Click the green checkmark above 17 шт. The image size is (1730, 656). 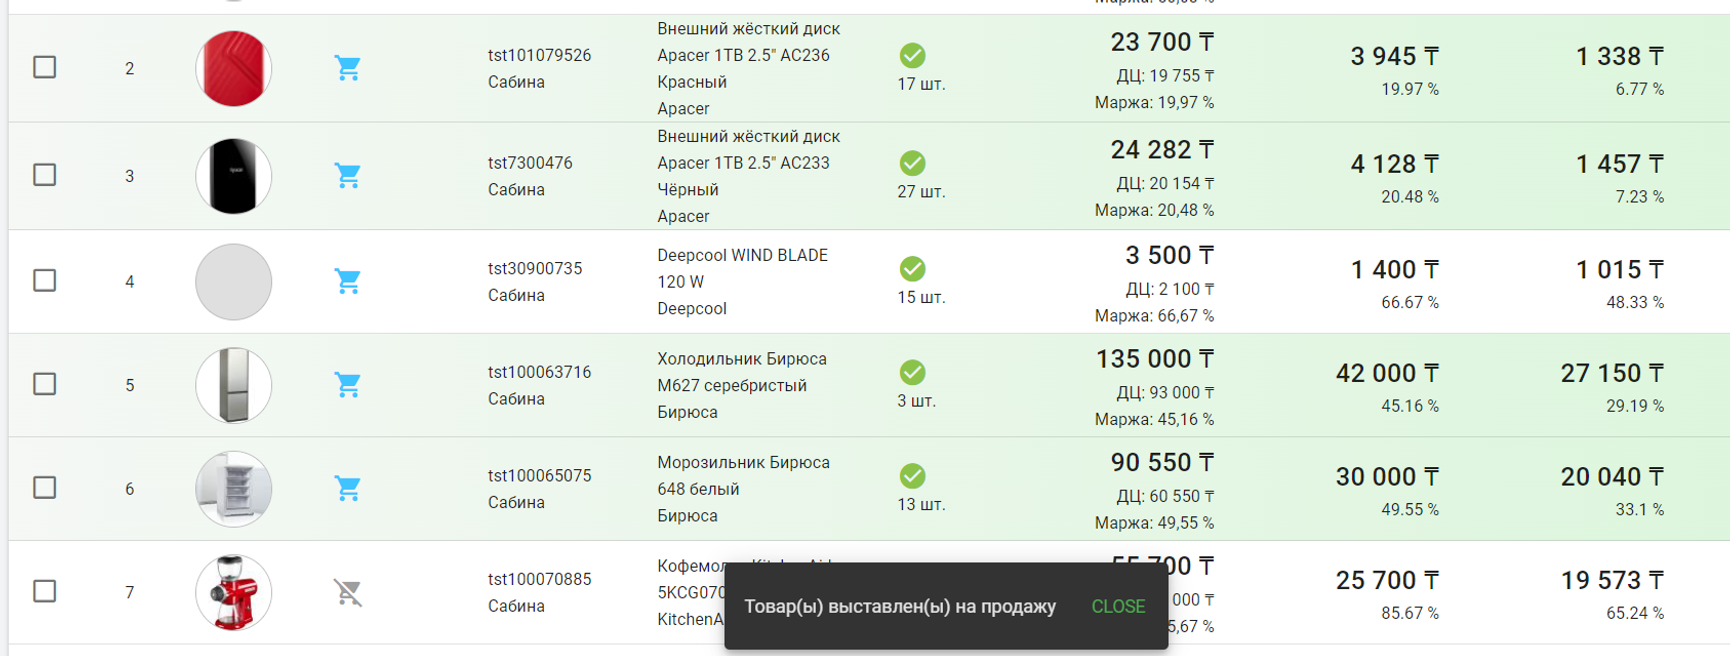tap(912, 55)
